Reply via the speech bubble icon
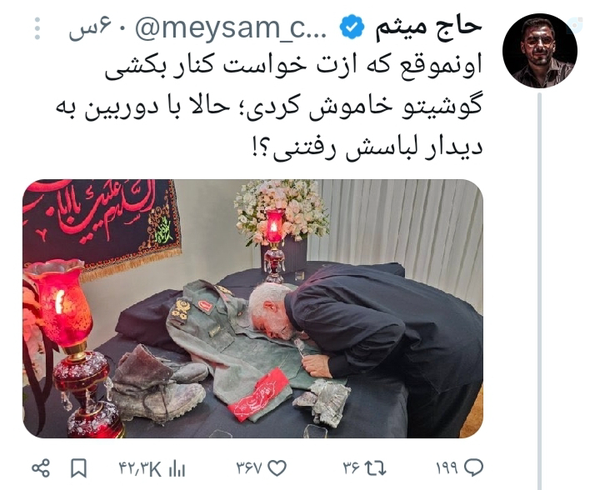 (x=474, y=467)
